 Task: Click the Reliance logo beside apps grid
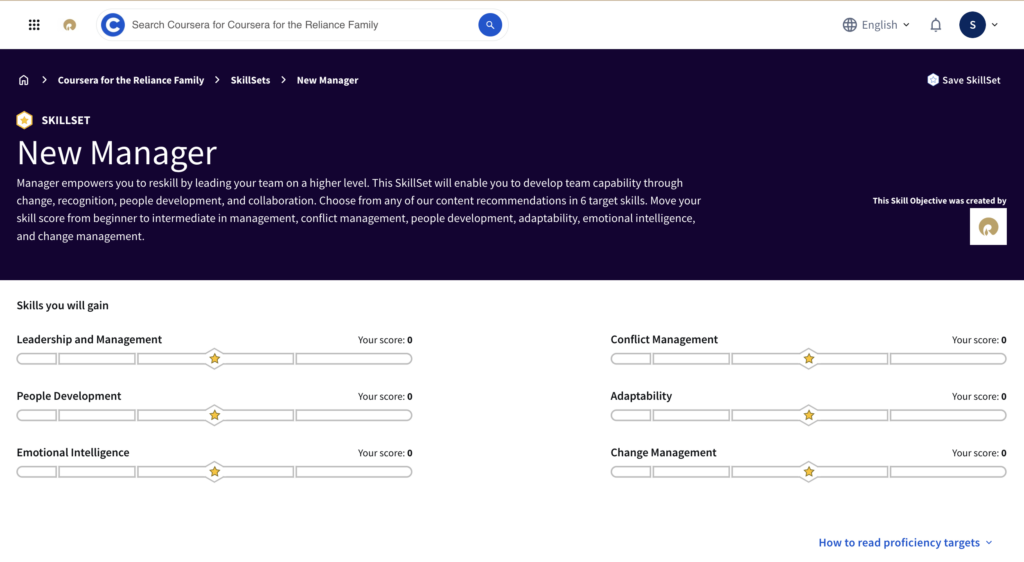(69, 25)
